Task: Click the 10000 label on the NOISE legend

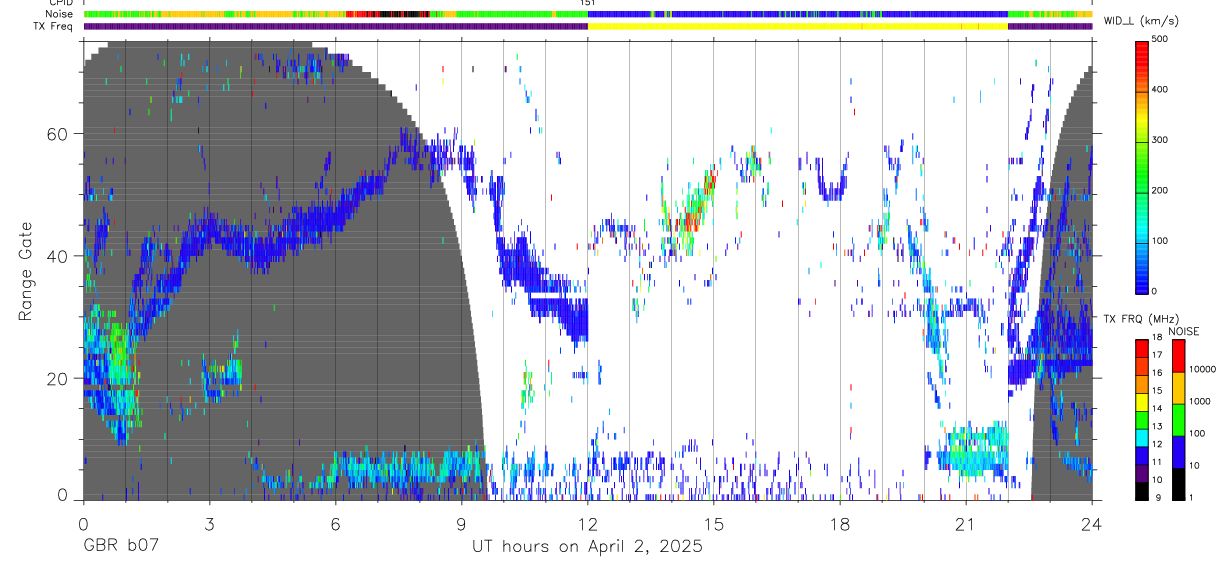Action: (1202, 369)
